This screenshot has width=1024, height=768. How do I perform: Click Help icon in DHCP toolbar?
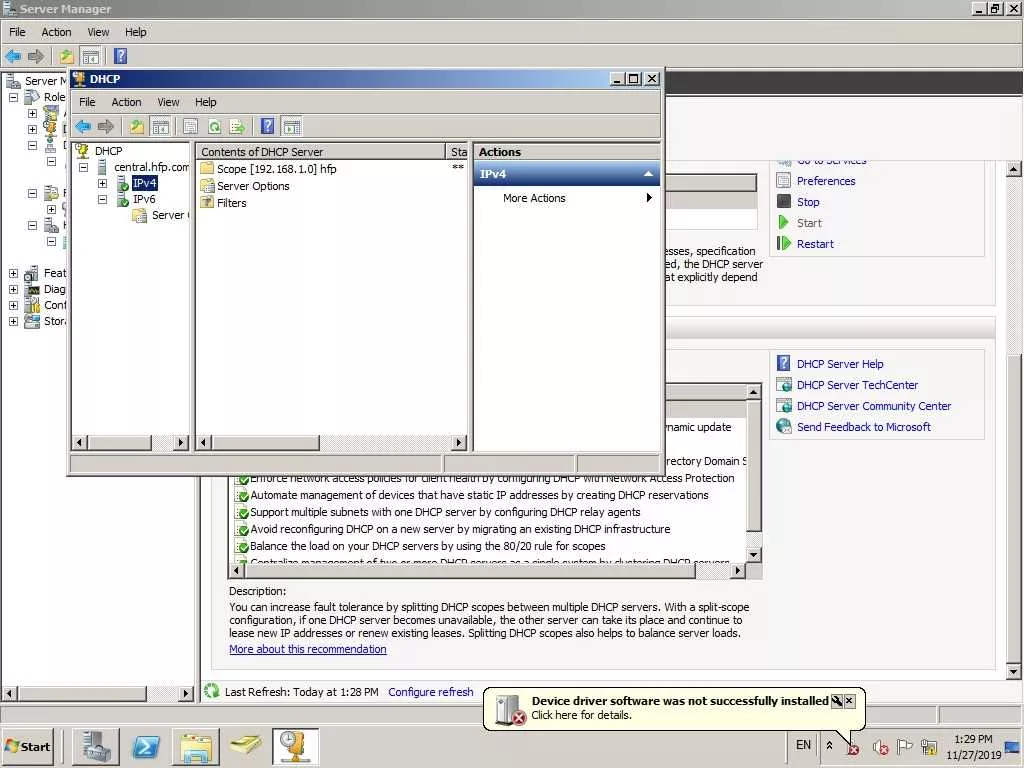point(267,126)
